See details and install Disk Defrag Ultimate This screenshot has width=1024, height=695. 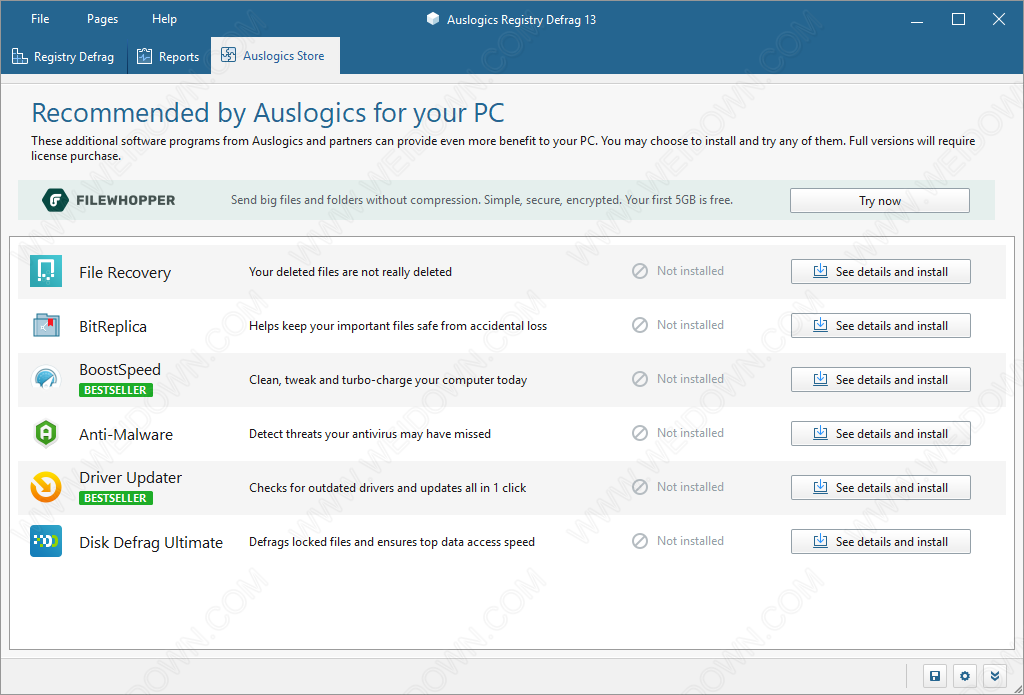pyautogui.click(x=880, y=541)
